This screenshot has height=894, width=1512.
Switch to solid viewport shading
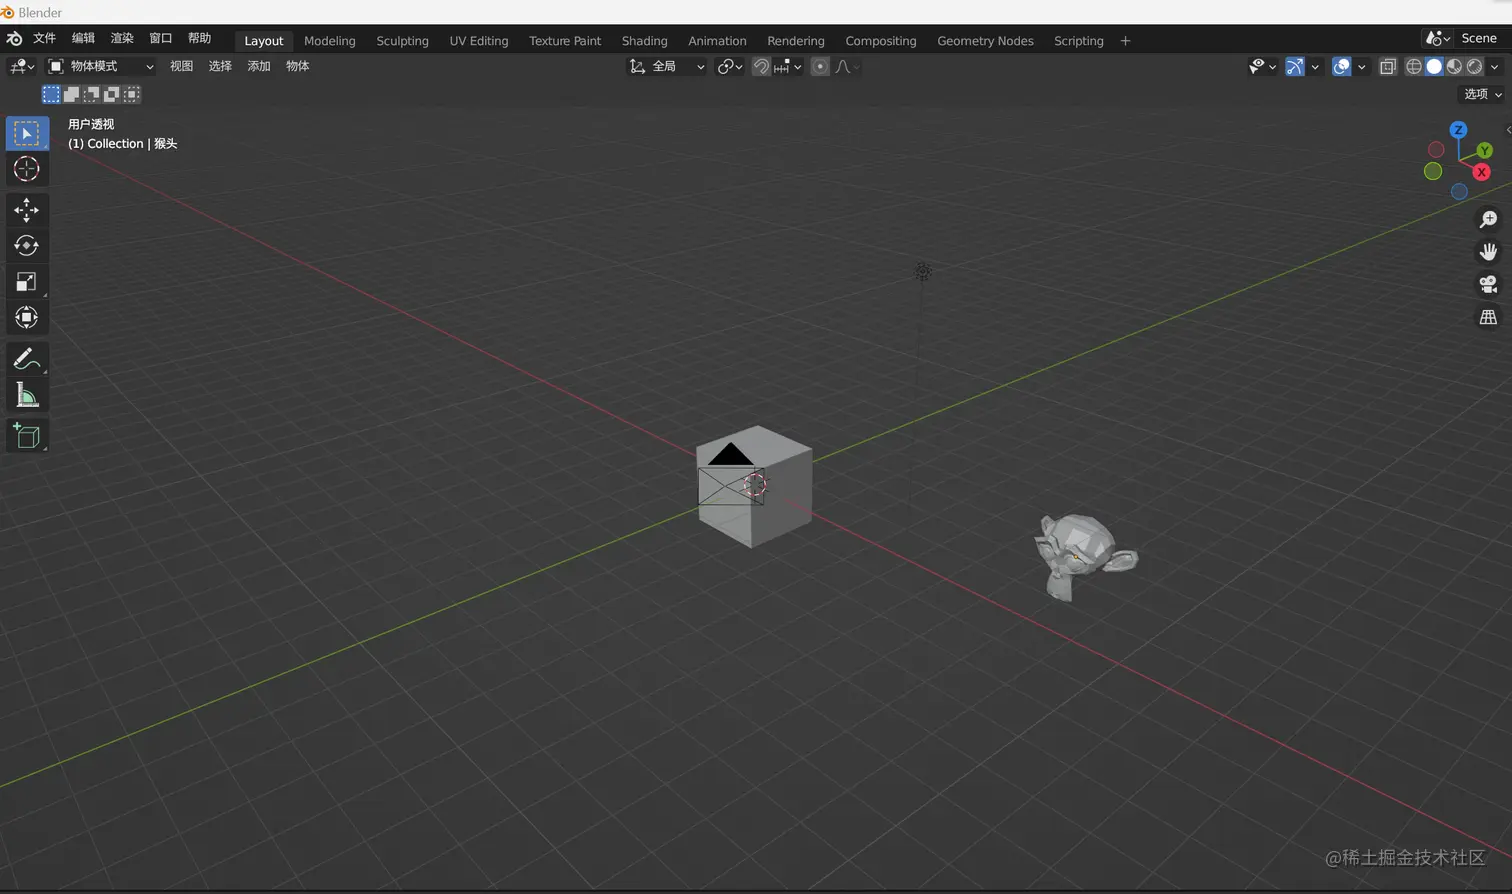tap(1434, 67)
